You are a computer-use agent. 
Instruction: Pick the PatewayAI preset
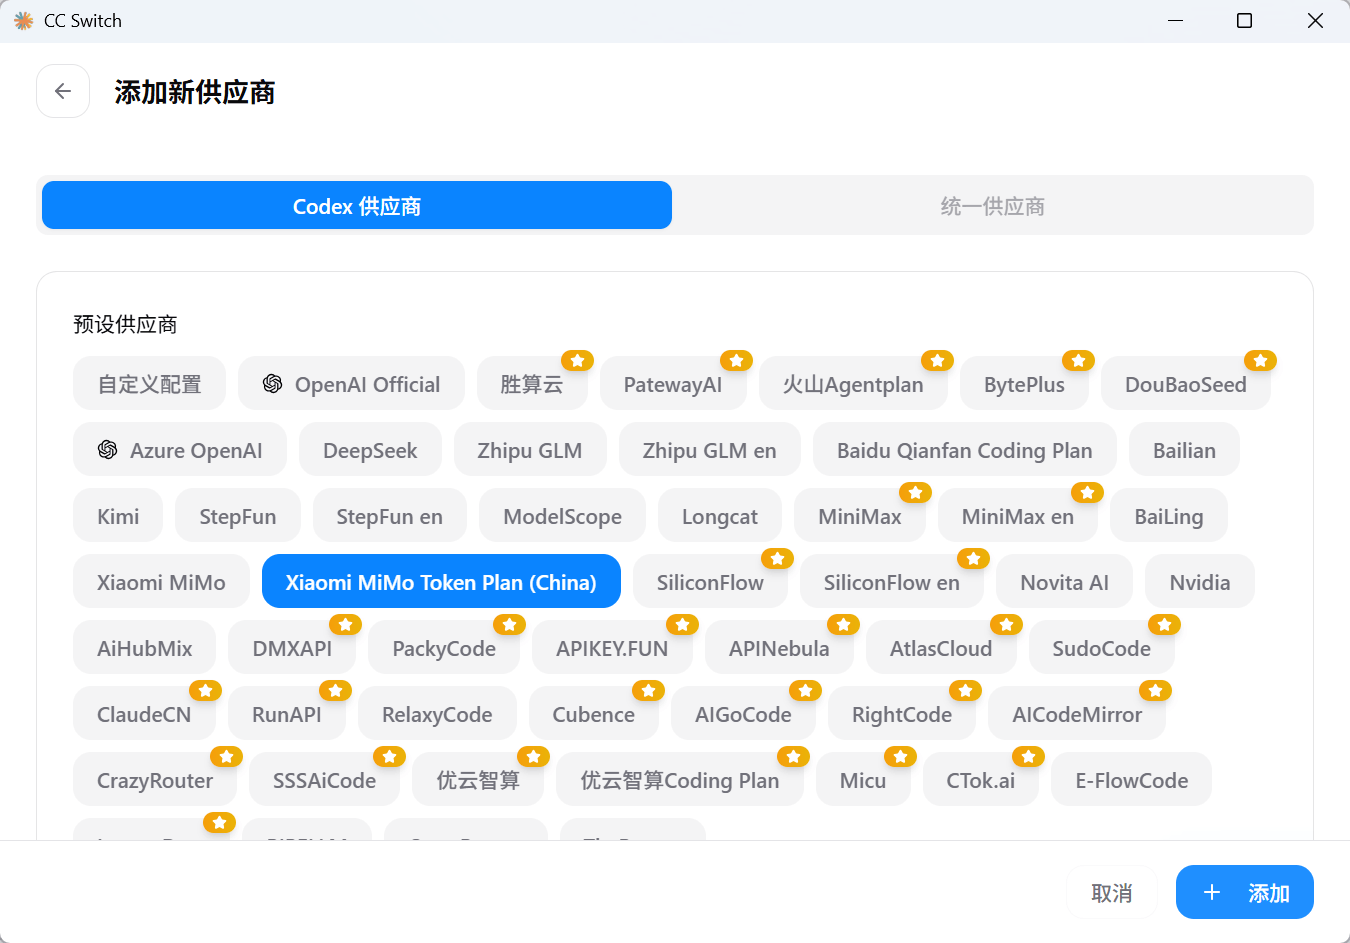pyautogui.click(x=673, y=384)
